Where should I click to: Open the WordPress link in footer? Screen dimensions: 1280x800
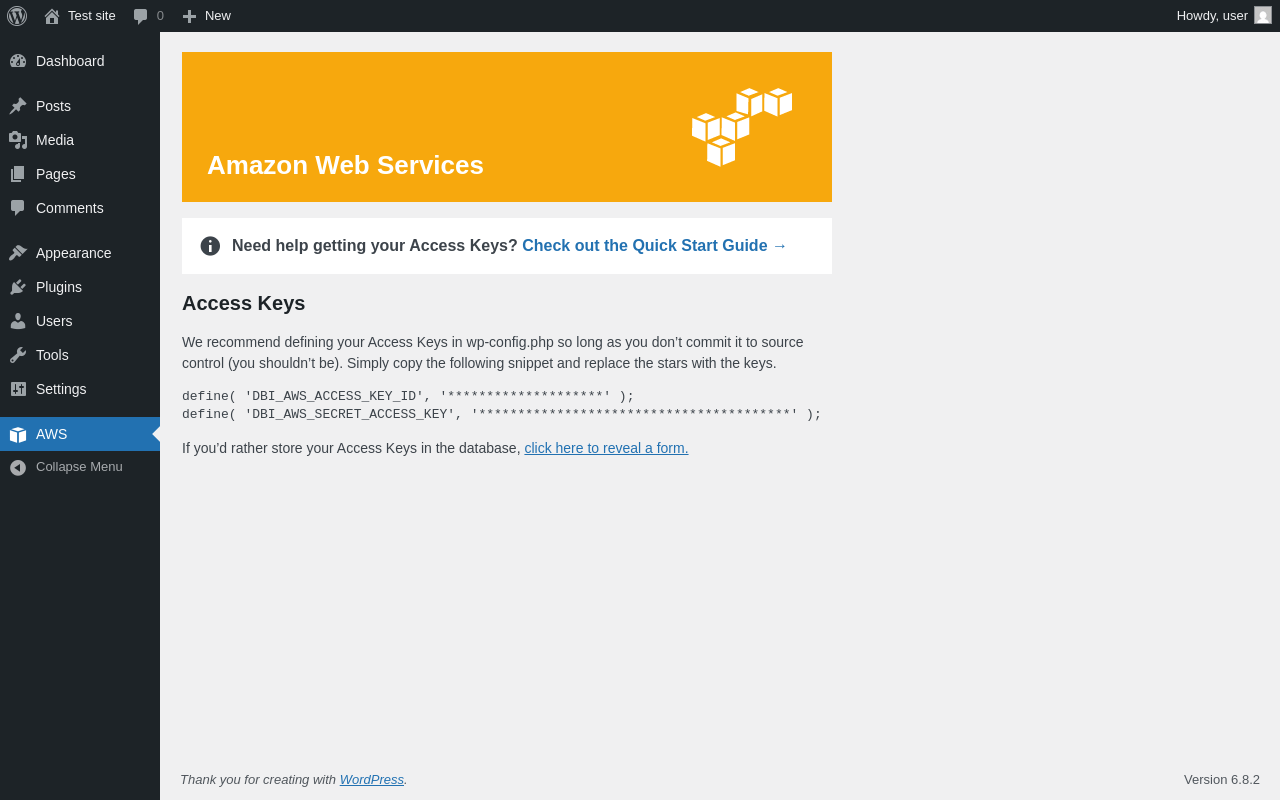[x=372, y=779]
